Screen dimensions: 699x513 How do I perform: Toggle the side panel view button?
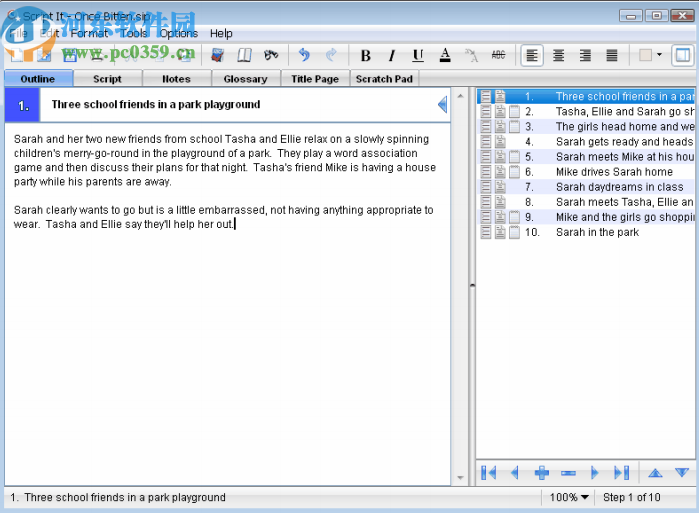point(683,55)
